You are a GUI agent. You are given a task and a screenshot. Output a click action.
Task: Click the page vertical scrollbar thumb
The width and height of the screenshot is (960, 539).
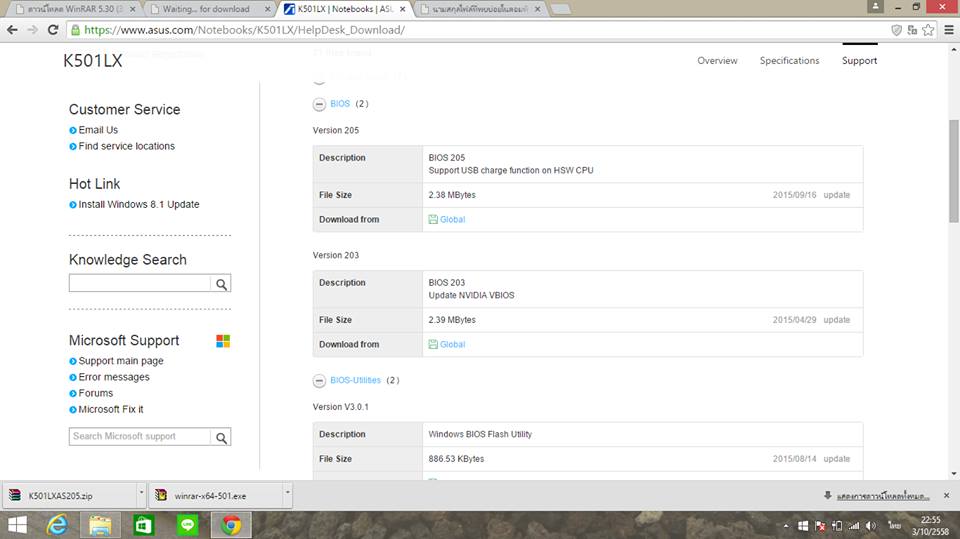point(954,172)
